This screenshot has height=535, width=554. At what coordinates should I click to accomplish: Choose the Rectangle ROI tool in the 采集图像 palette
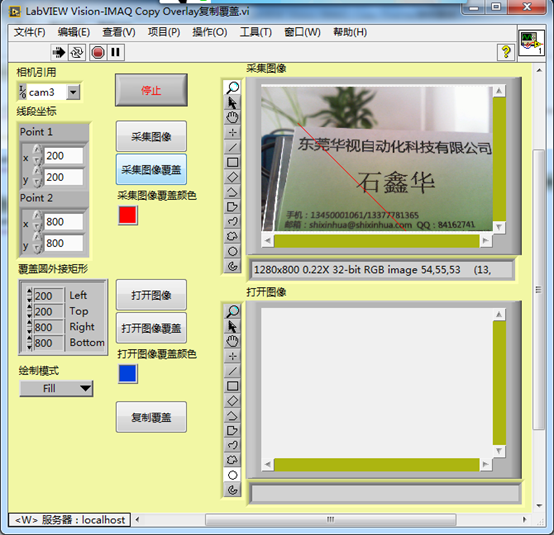click(x=232, y=162)
